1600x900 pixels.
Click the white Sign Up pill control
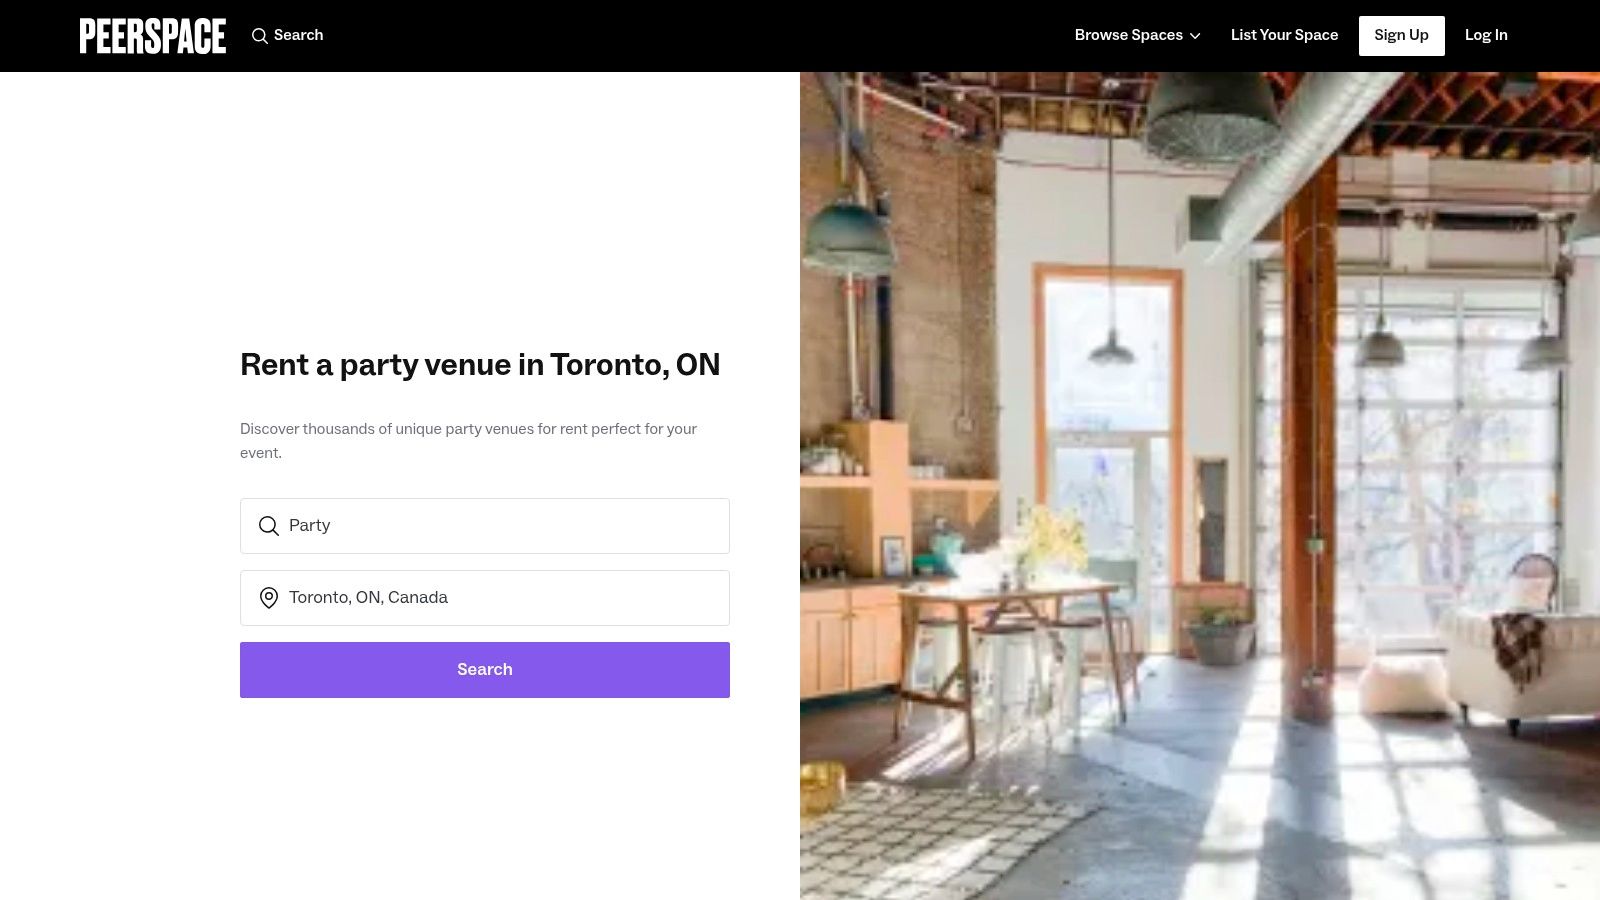[1401, 35]
